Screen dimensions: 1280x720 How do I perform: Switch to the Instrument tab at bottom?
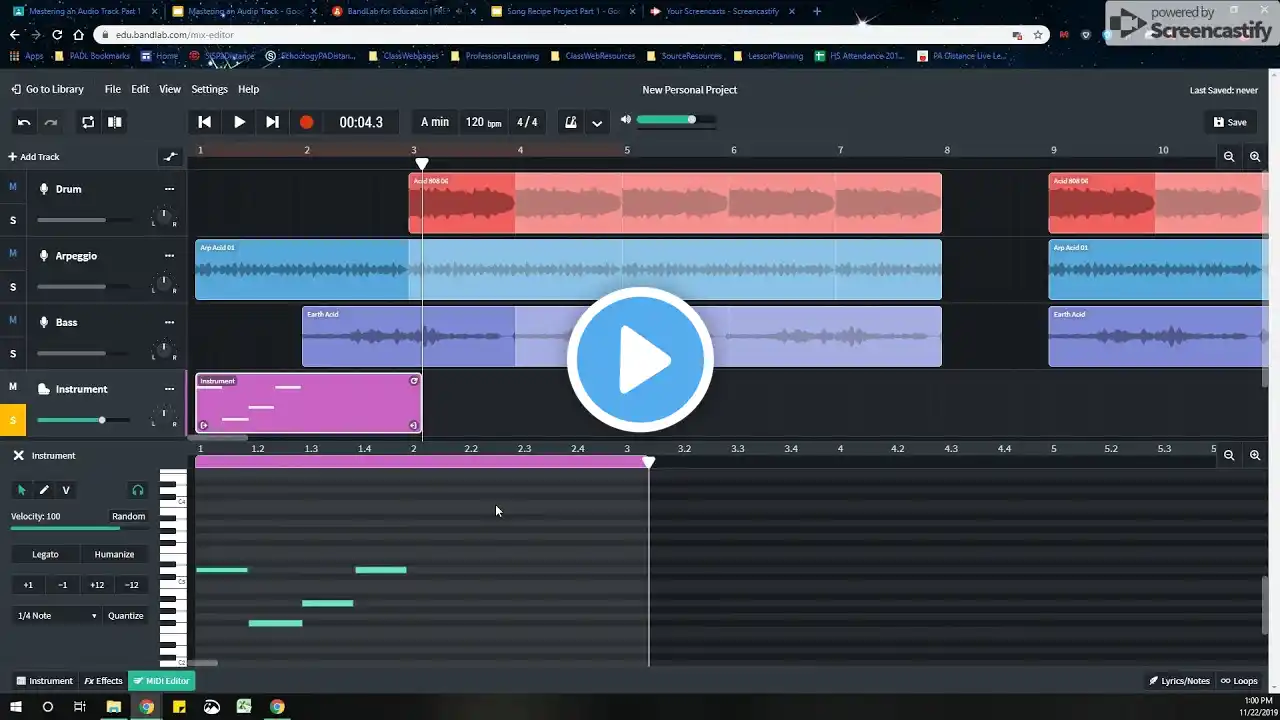[x=44, y=681]
